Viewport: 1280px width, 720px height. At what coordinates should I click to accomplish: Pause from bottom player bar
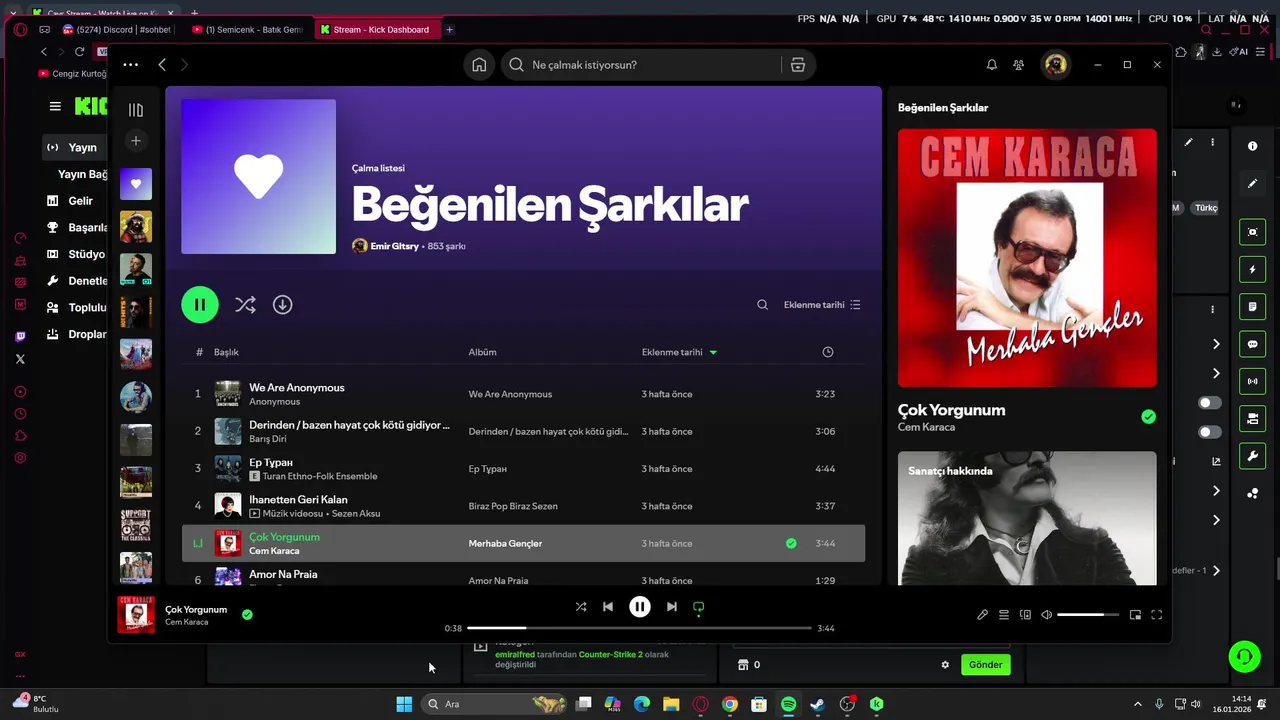[x=640, y=606]
